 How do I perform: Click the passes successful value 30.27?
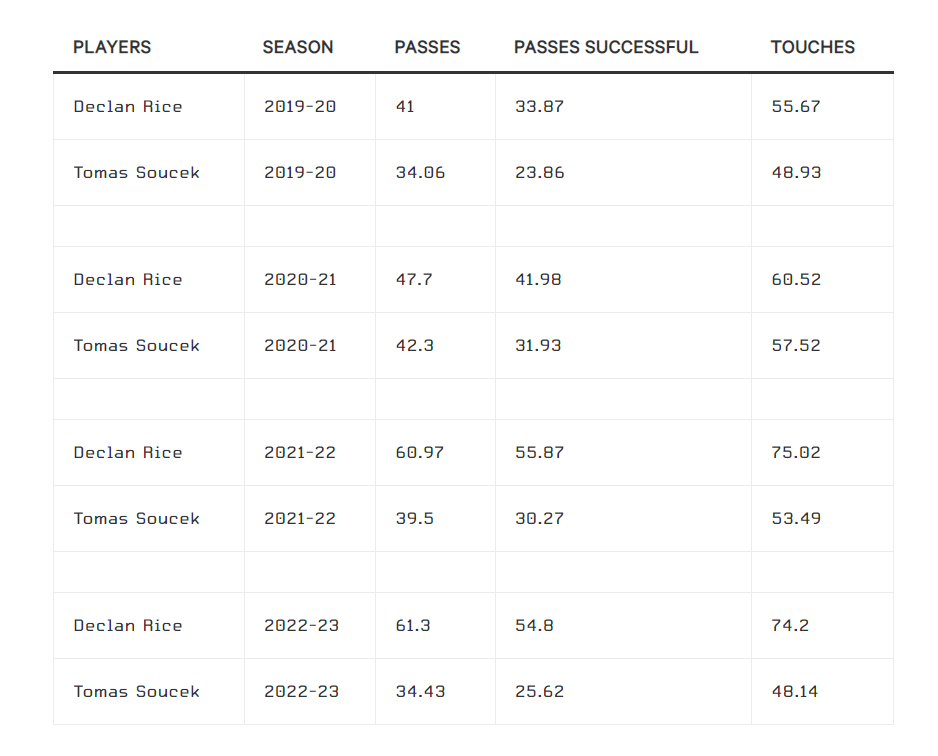[x=539, y=518]
